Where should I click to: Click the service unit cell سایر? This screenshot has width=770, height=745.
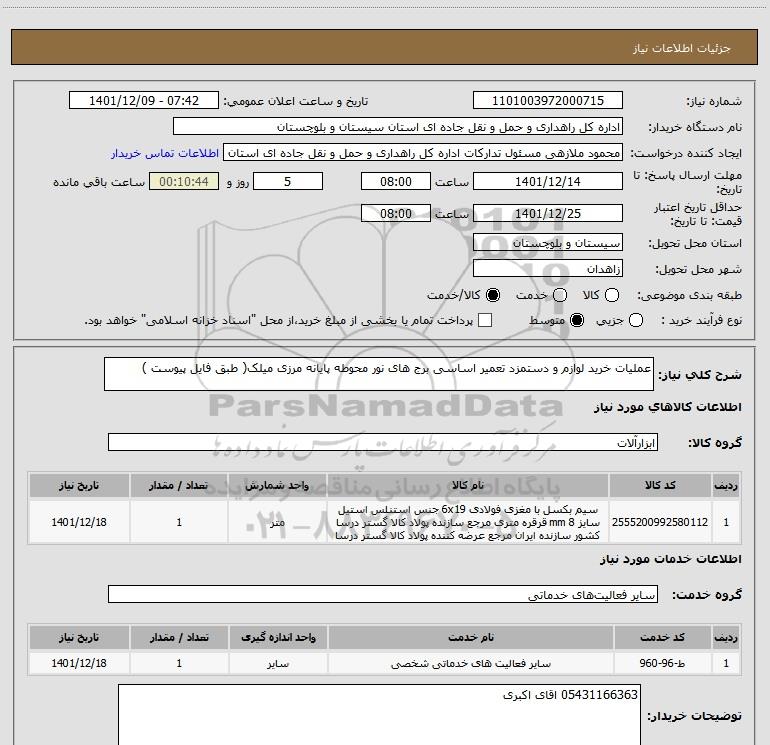(278, 663)
